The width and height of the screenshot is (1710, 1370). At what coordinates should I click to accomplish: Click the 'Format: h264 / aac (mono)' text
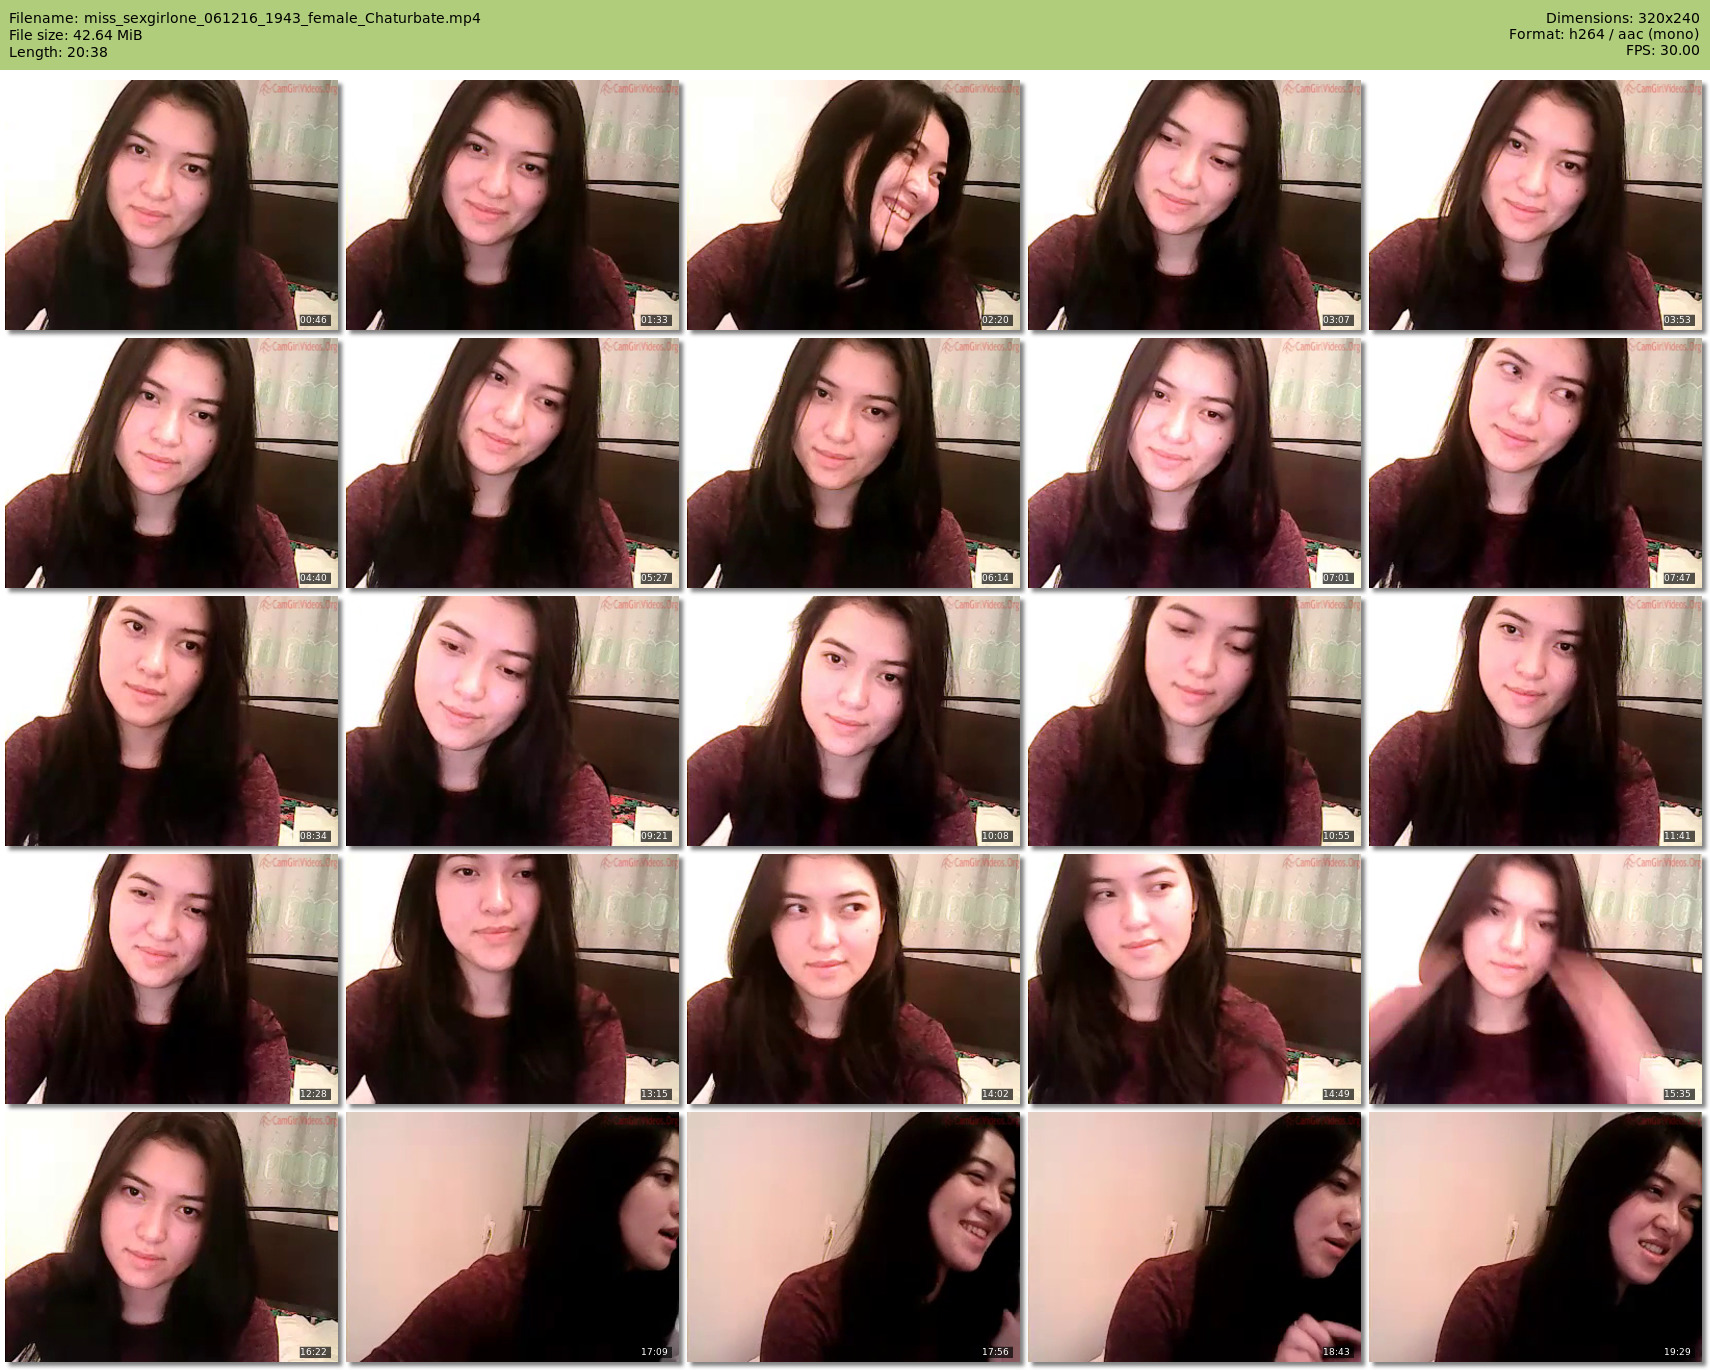tap(1604, 34)
